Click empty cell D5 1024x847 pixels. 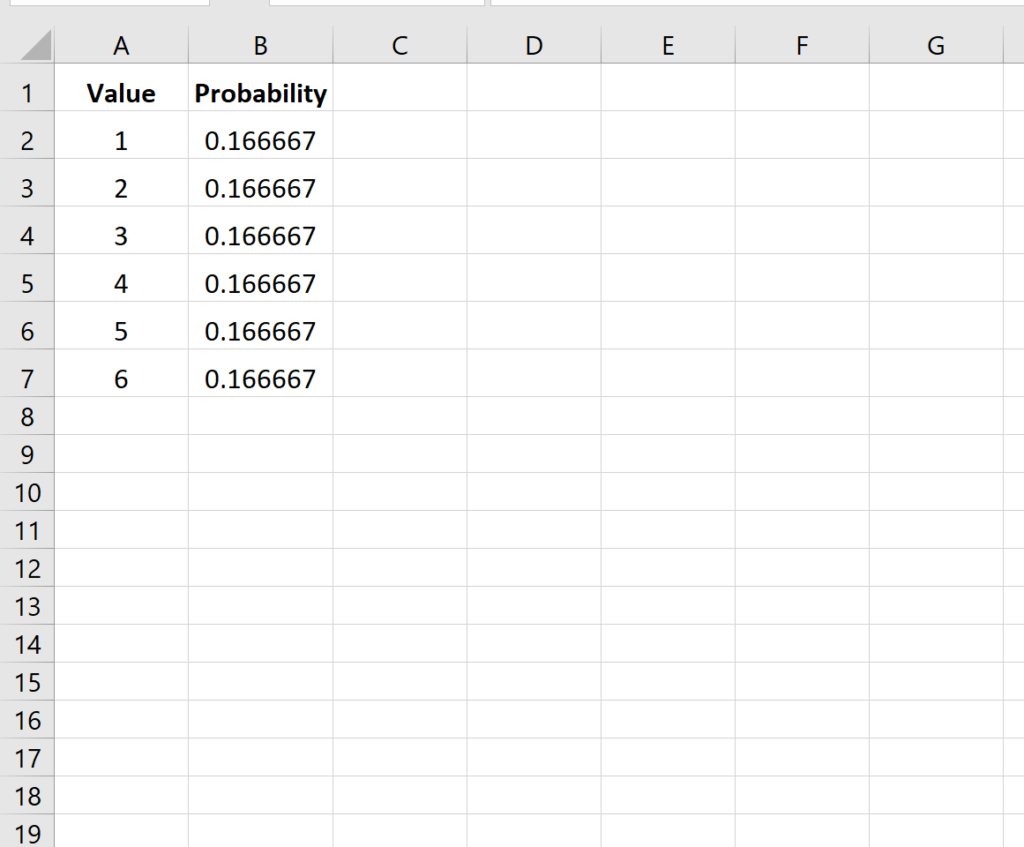coord(534,283)
